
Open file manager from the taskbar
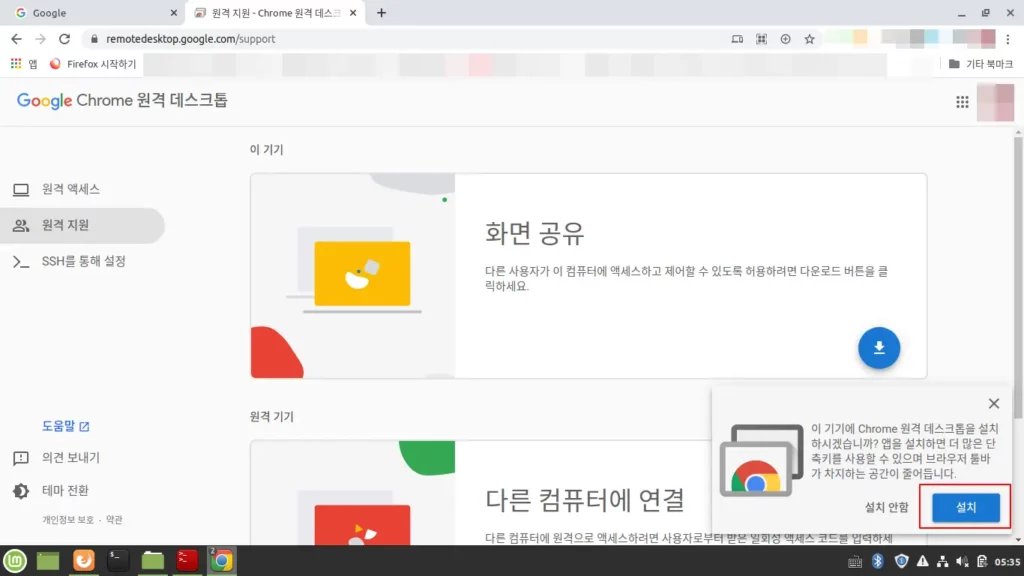pyautogui.click(x=152, y=560)
